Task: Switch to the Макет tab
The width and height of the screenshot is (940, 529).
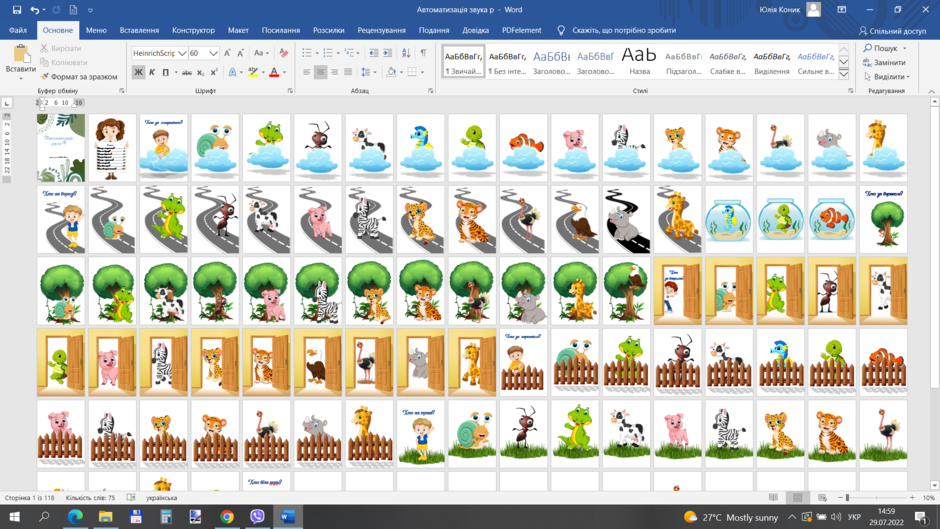Action: coord(238,30)
